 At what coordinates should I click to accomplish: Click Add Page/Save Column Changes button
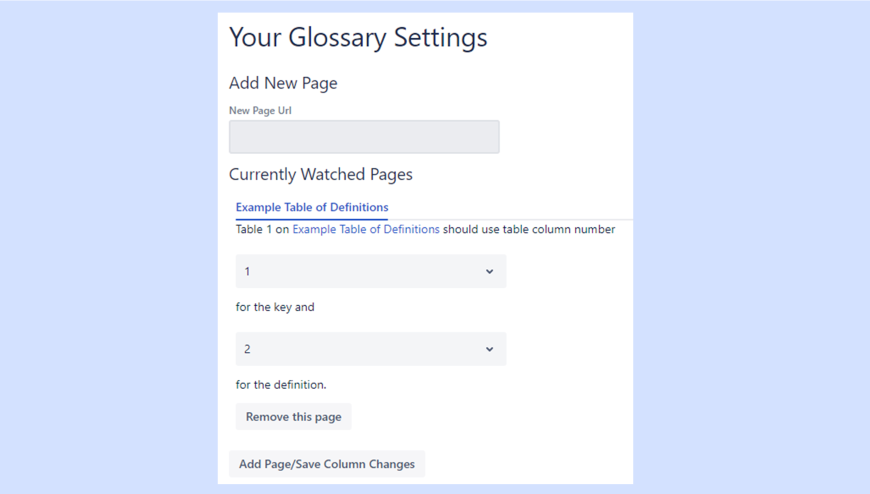pos(327,464)
